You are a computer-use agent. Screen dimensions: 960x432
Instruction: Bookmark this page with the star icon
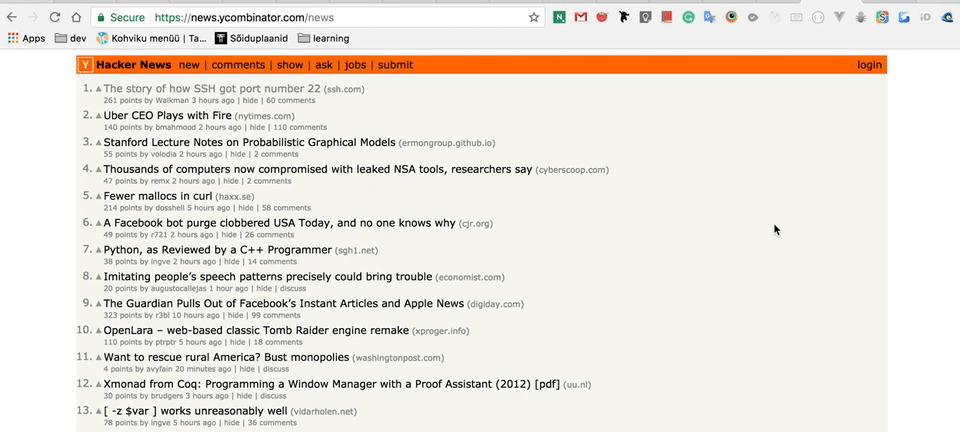click(534, 18)
